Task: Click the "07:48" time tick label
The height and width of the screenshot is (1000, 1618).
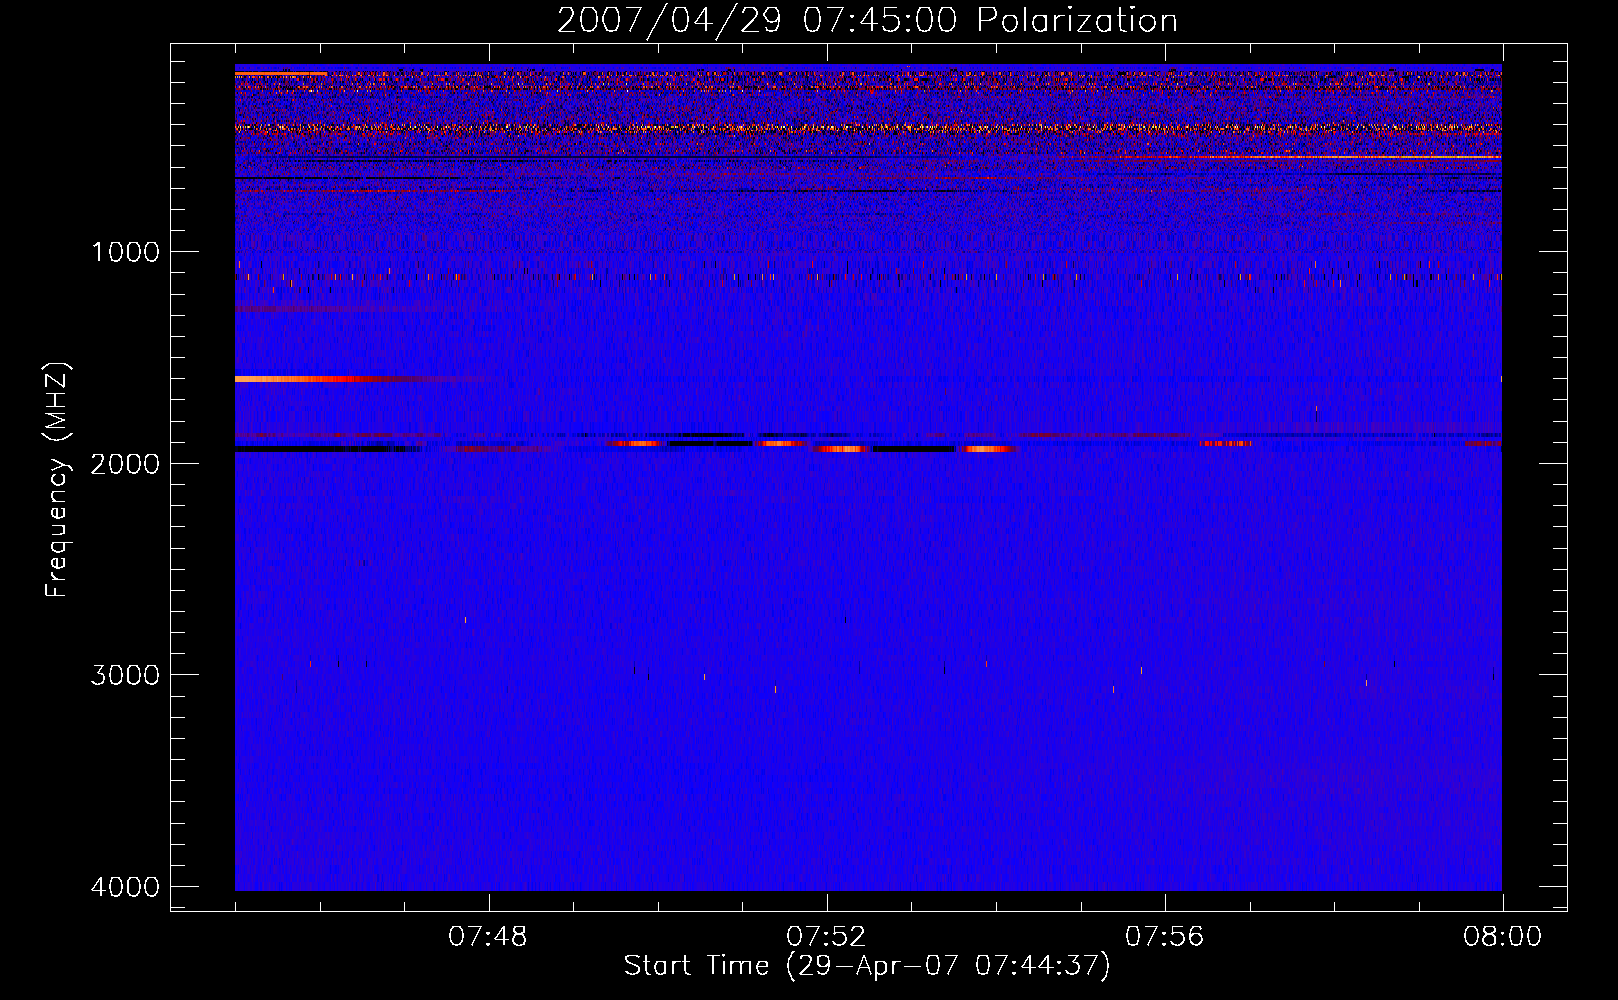Action: [488, 937]
